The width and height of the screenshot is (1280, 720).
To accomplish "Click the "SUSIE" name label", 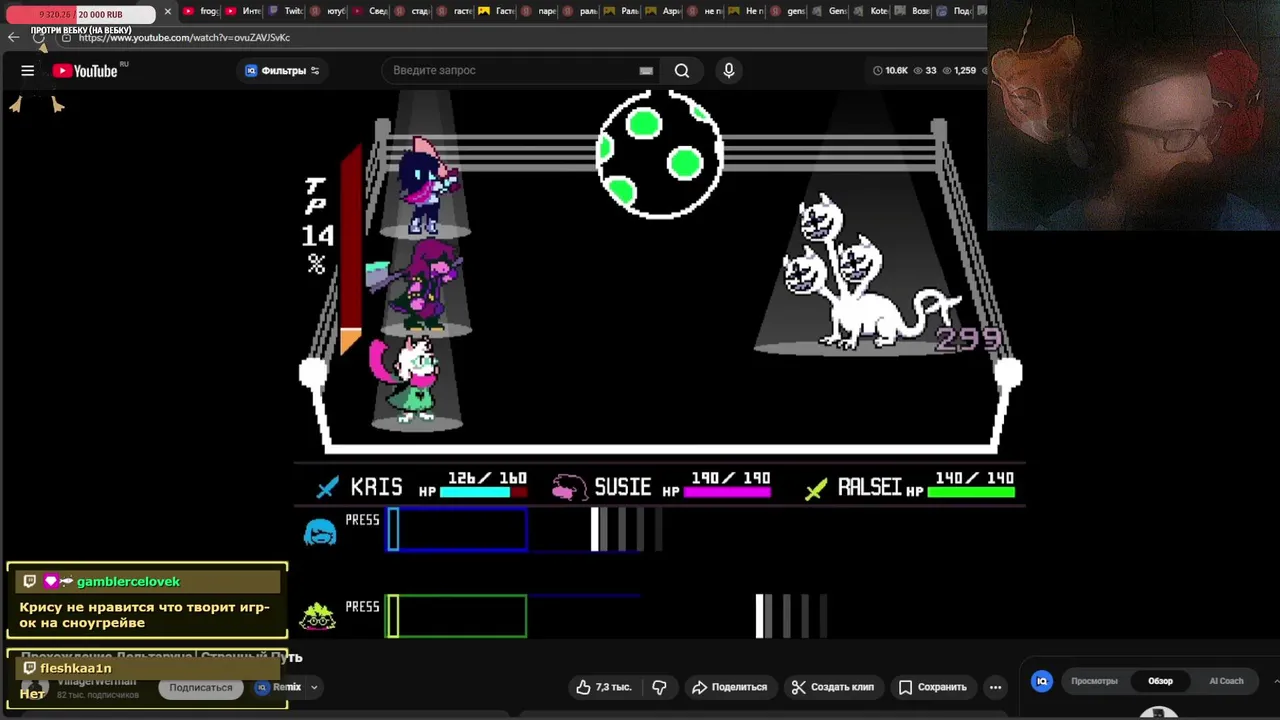I will [x=622, y=488].
